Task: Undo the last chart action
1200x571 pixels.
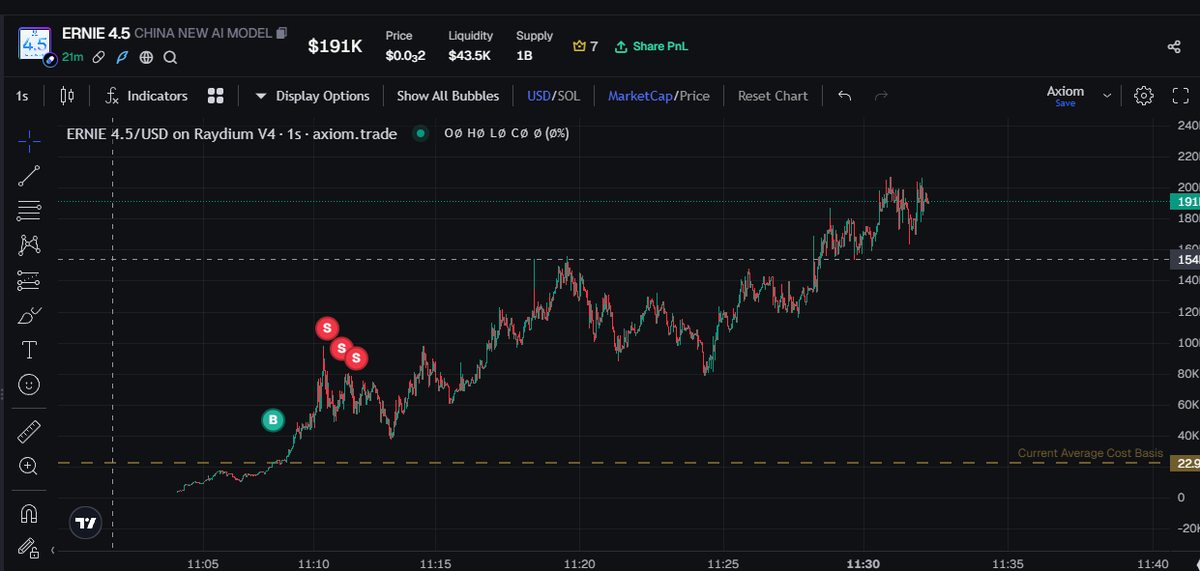Action: tap(845, 96)
